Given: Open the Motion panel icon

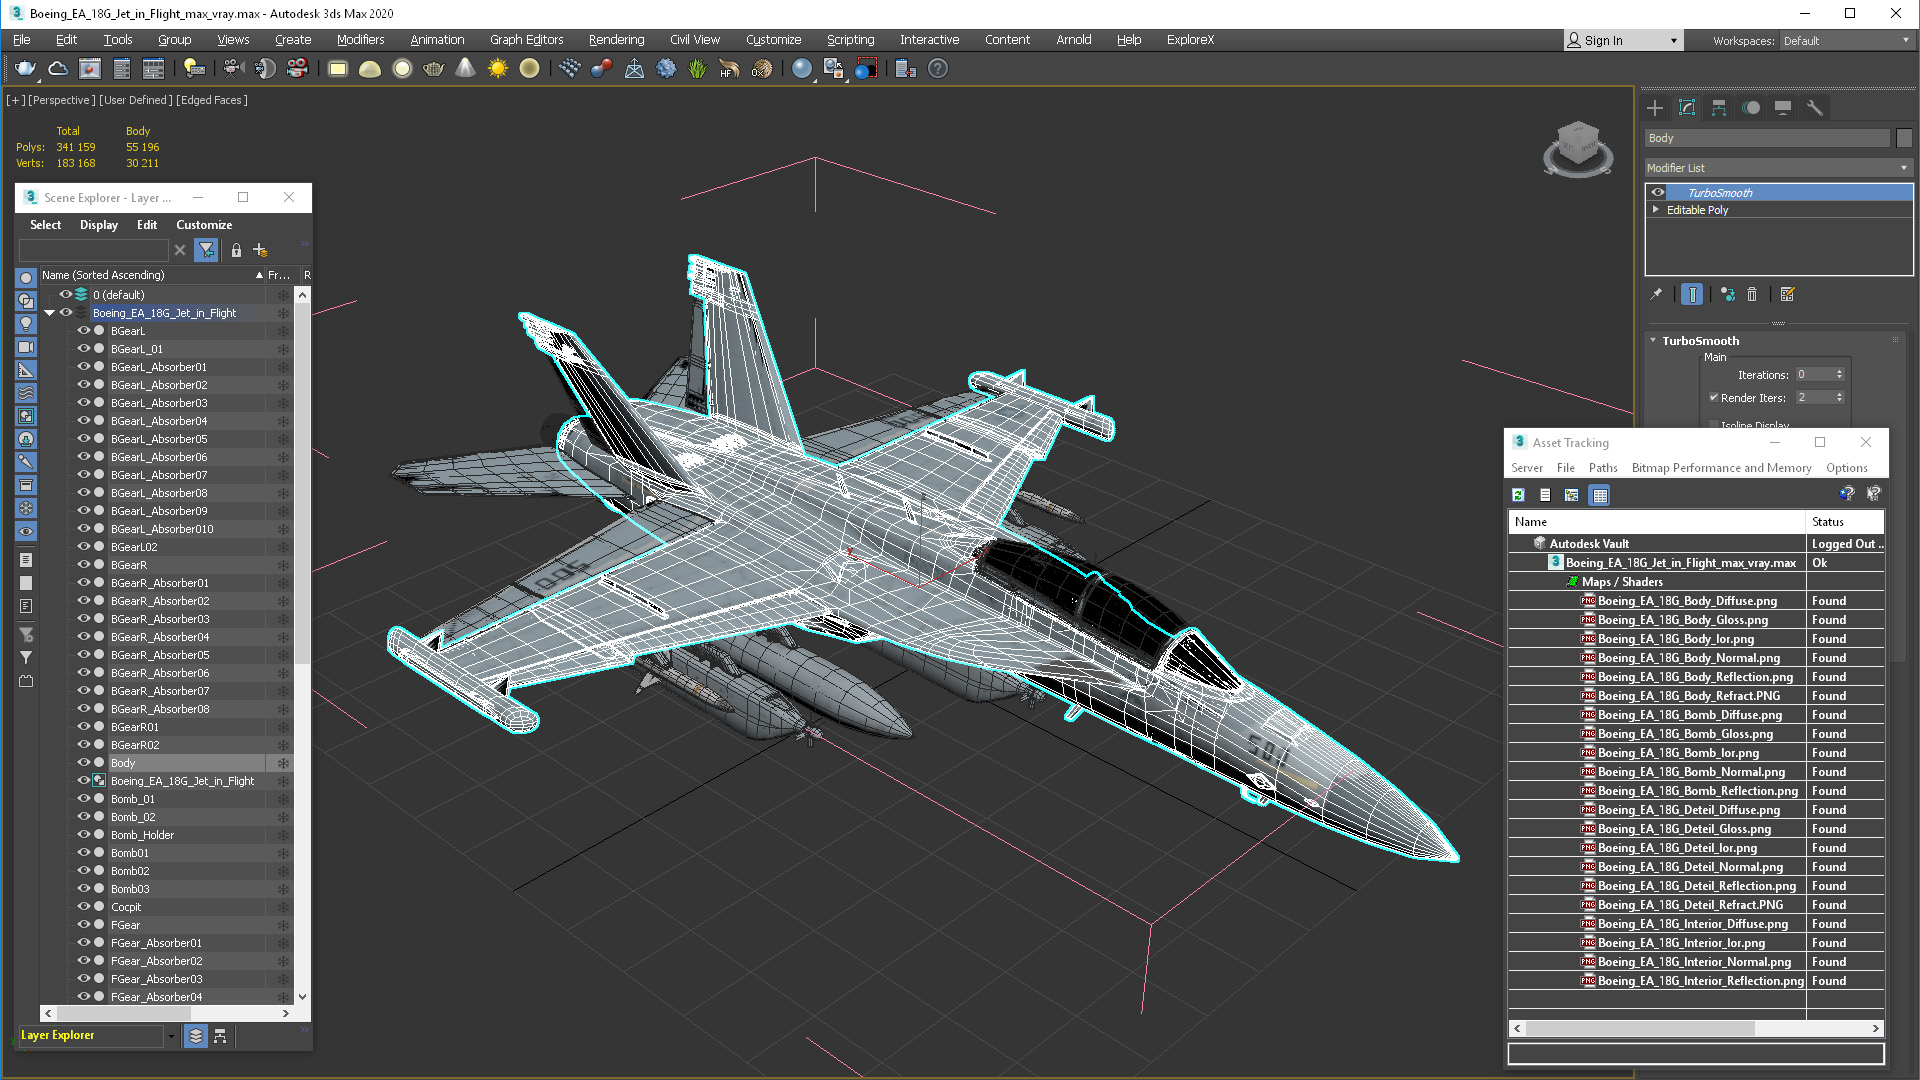Looking at the screenshot, I should (x=1751, y=108).
